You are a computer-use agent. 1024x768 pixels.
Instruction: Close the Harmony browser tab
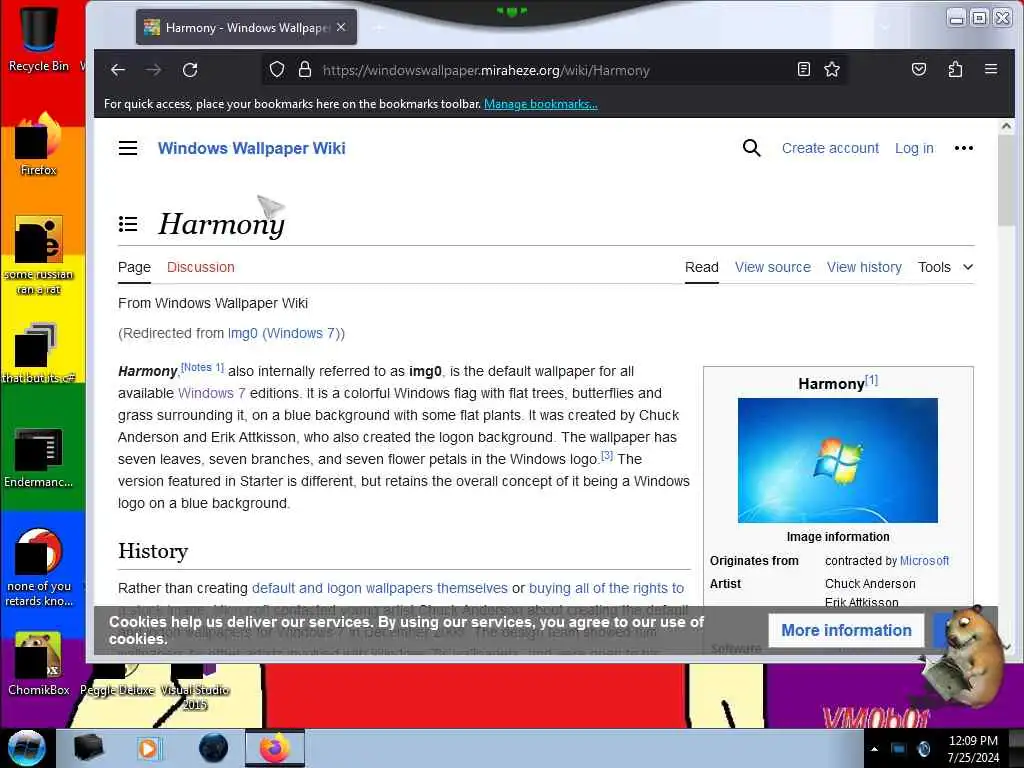click(x=341, y=27)
